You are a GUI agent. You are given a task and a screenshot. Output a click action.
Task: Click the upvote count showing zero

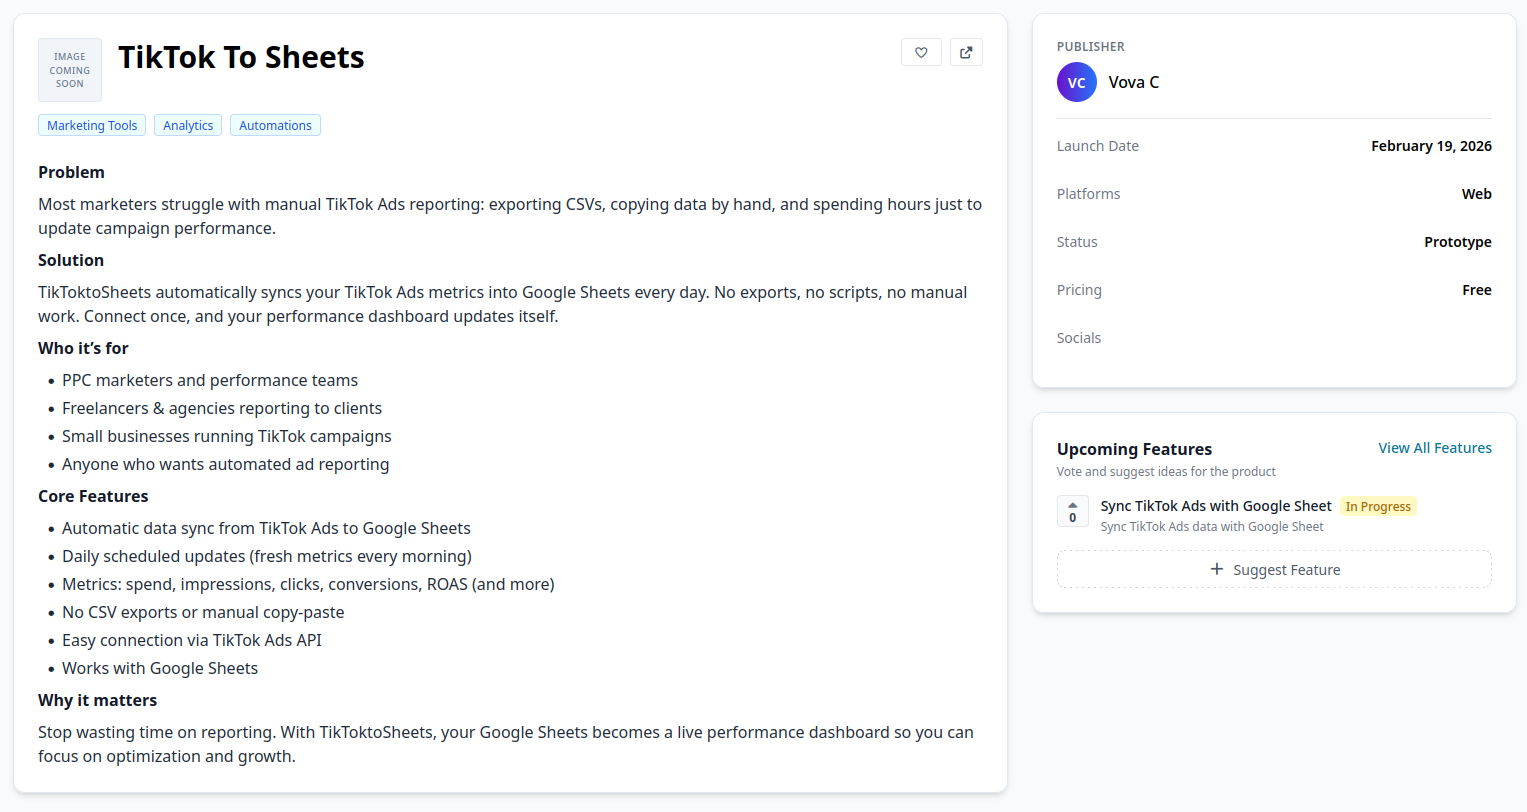click(x=1072, y=518)
